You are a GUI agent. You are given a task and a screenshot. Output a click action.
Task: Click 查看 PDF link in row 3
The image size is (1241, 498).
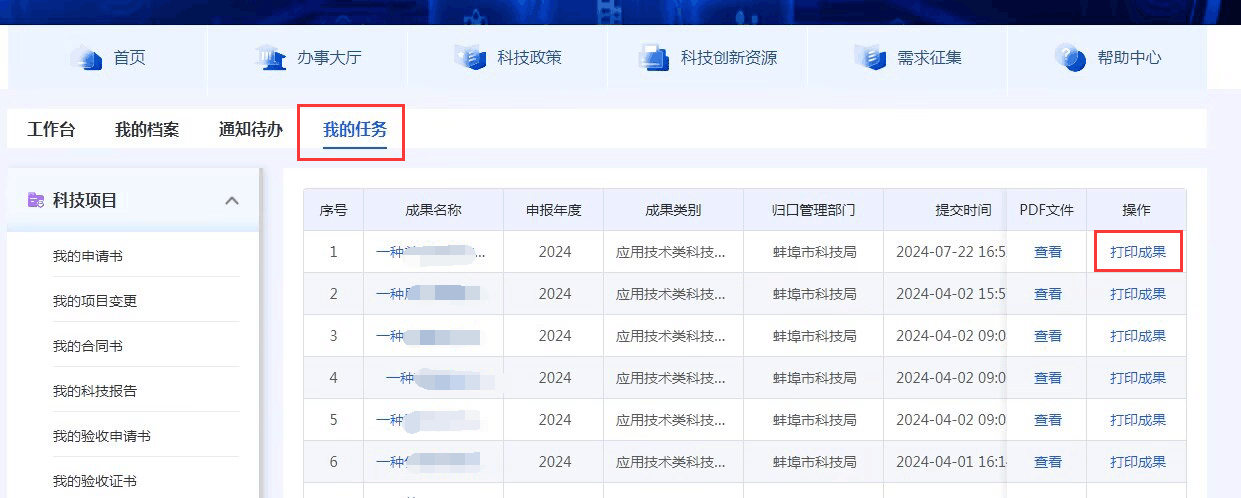tap(1048, 336)
